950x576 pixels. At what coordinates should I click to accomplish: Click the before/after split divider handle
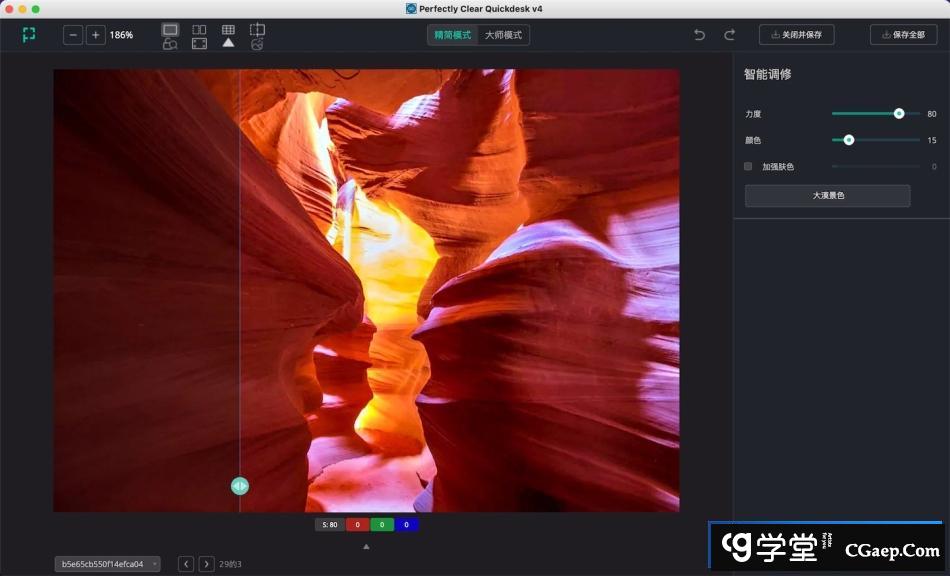[239, 486]
